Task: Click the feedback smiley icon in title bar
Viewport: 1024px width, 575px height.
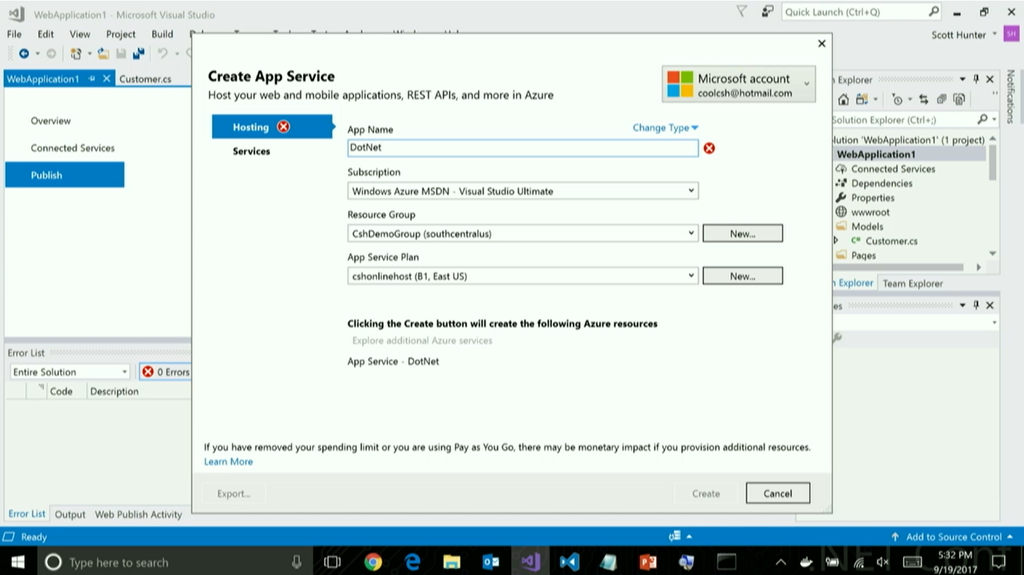Action: tap(767, 12)
